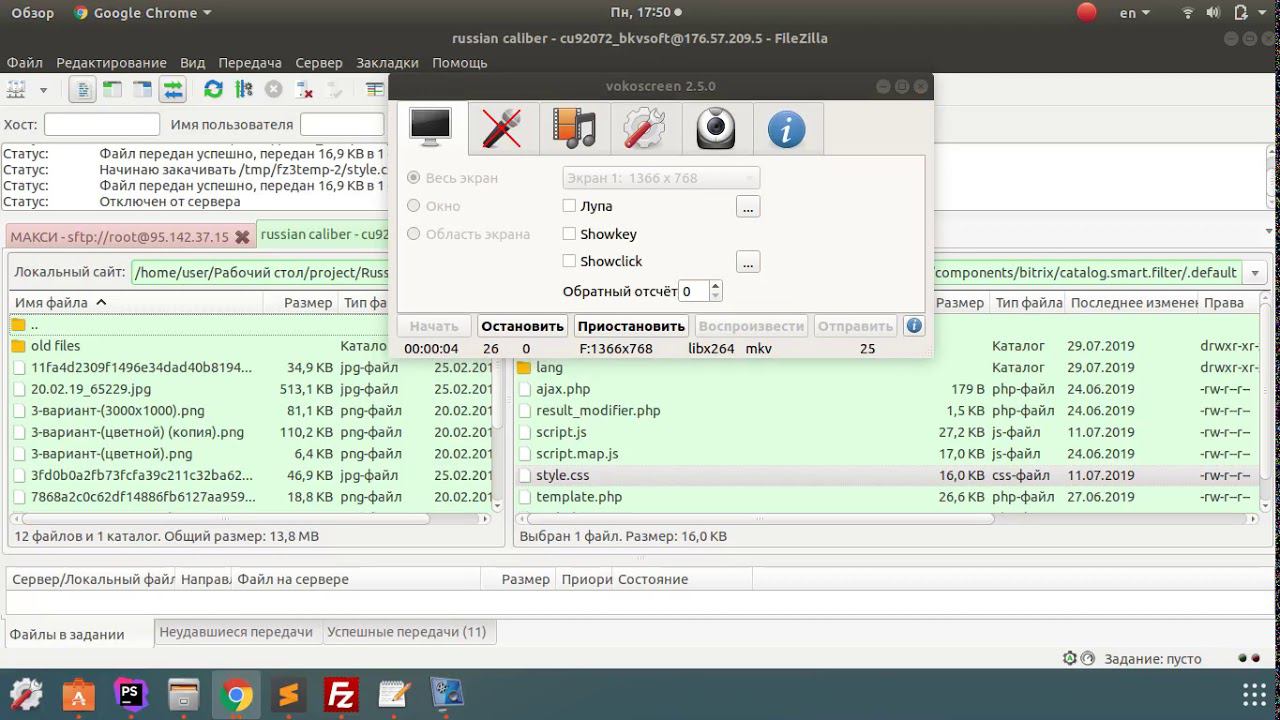Launch the system settings tool from dock
Screen dimensions: 1280x720
click(x=26, y=694)
